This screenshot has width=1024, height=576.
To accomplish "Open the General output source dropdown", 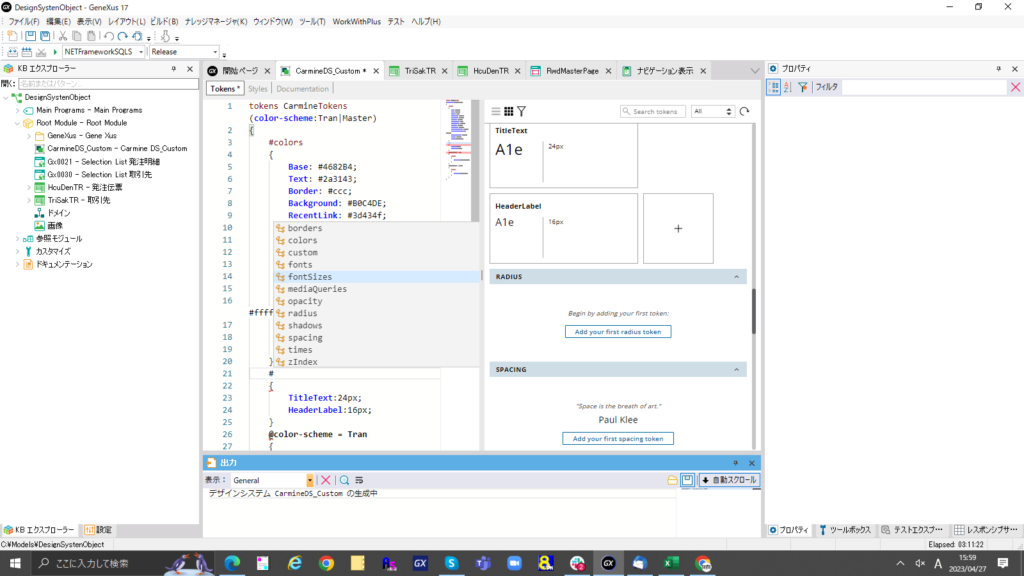I will pyautogui.click(x=310, y=480).
